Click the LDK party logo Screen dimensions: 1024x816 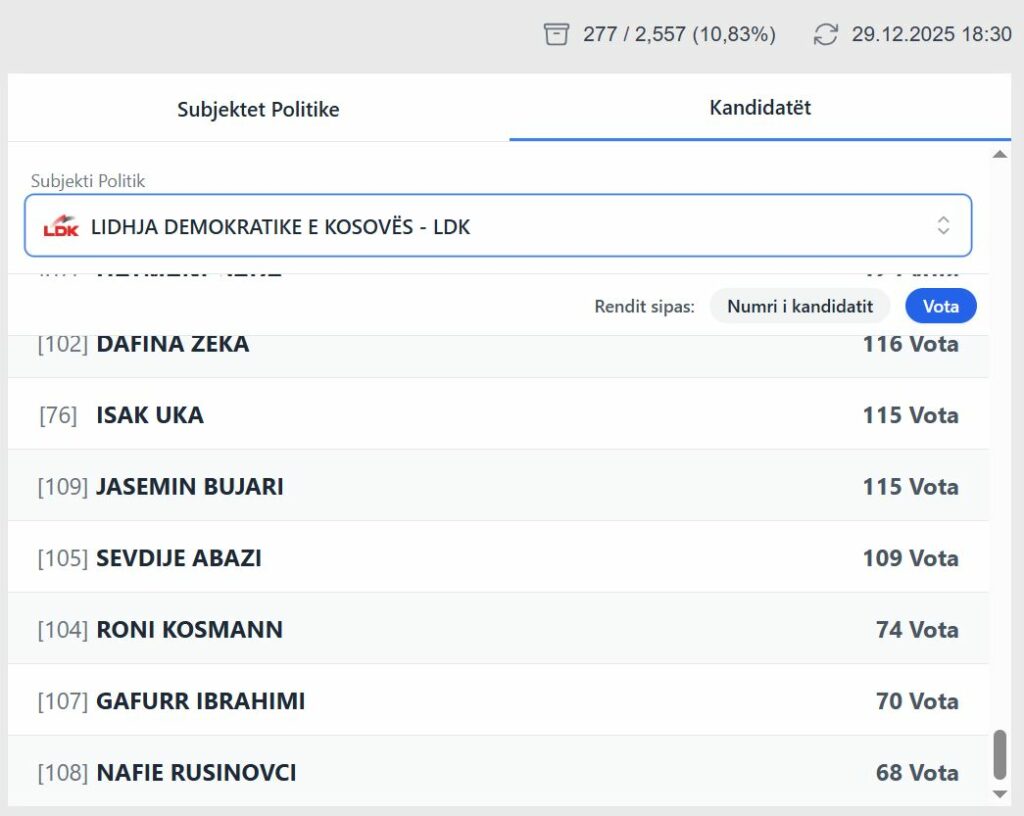tap(61, 226)
